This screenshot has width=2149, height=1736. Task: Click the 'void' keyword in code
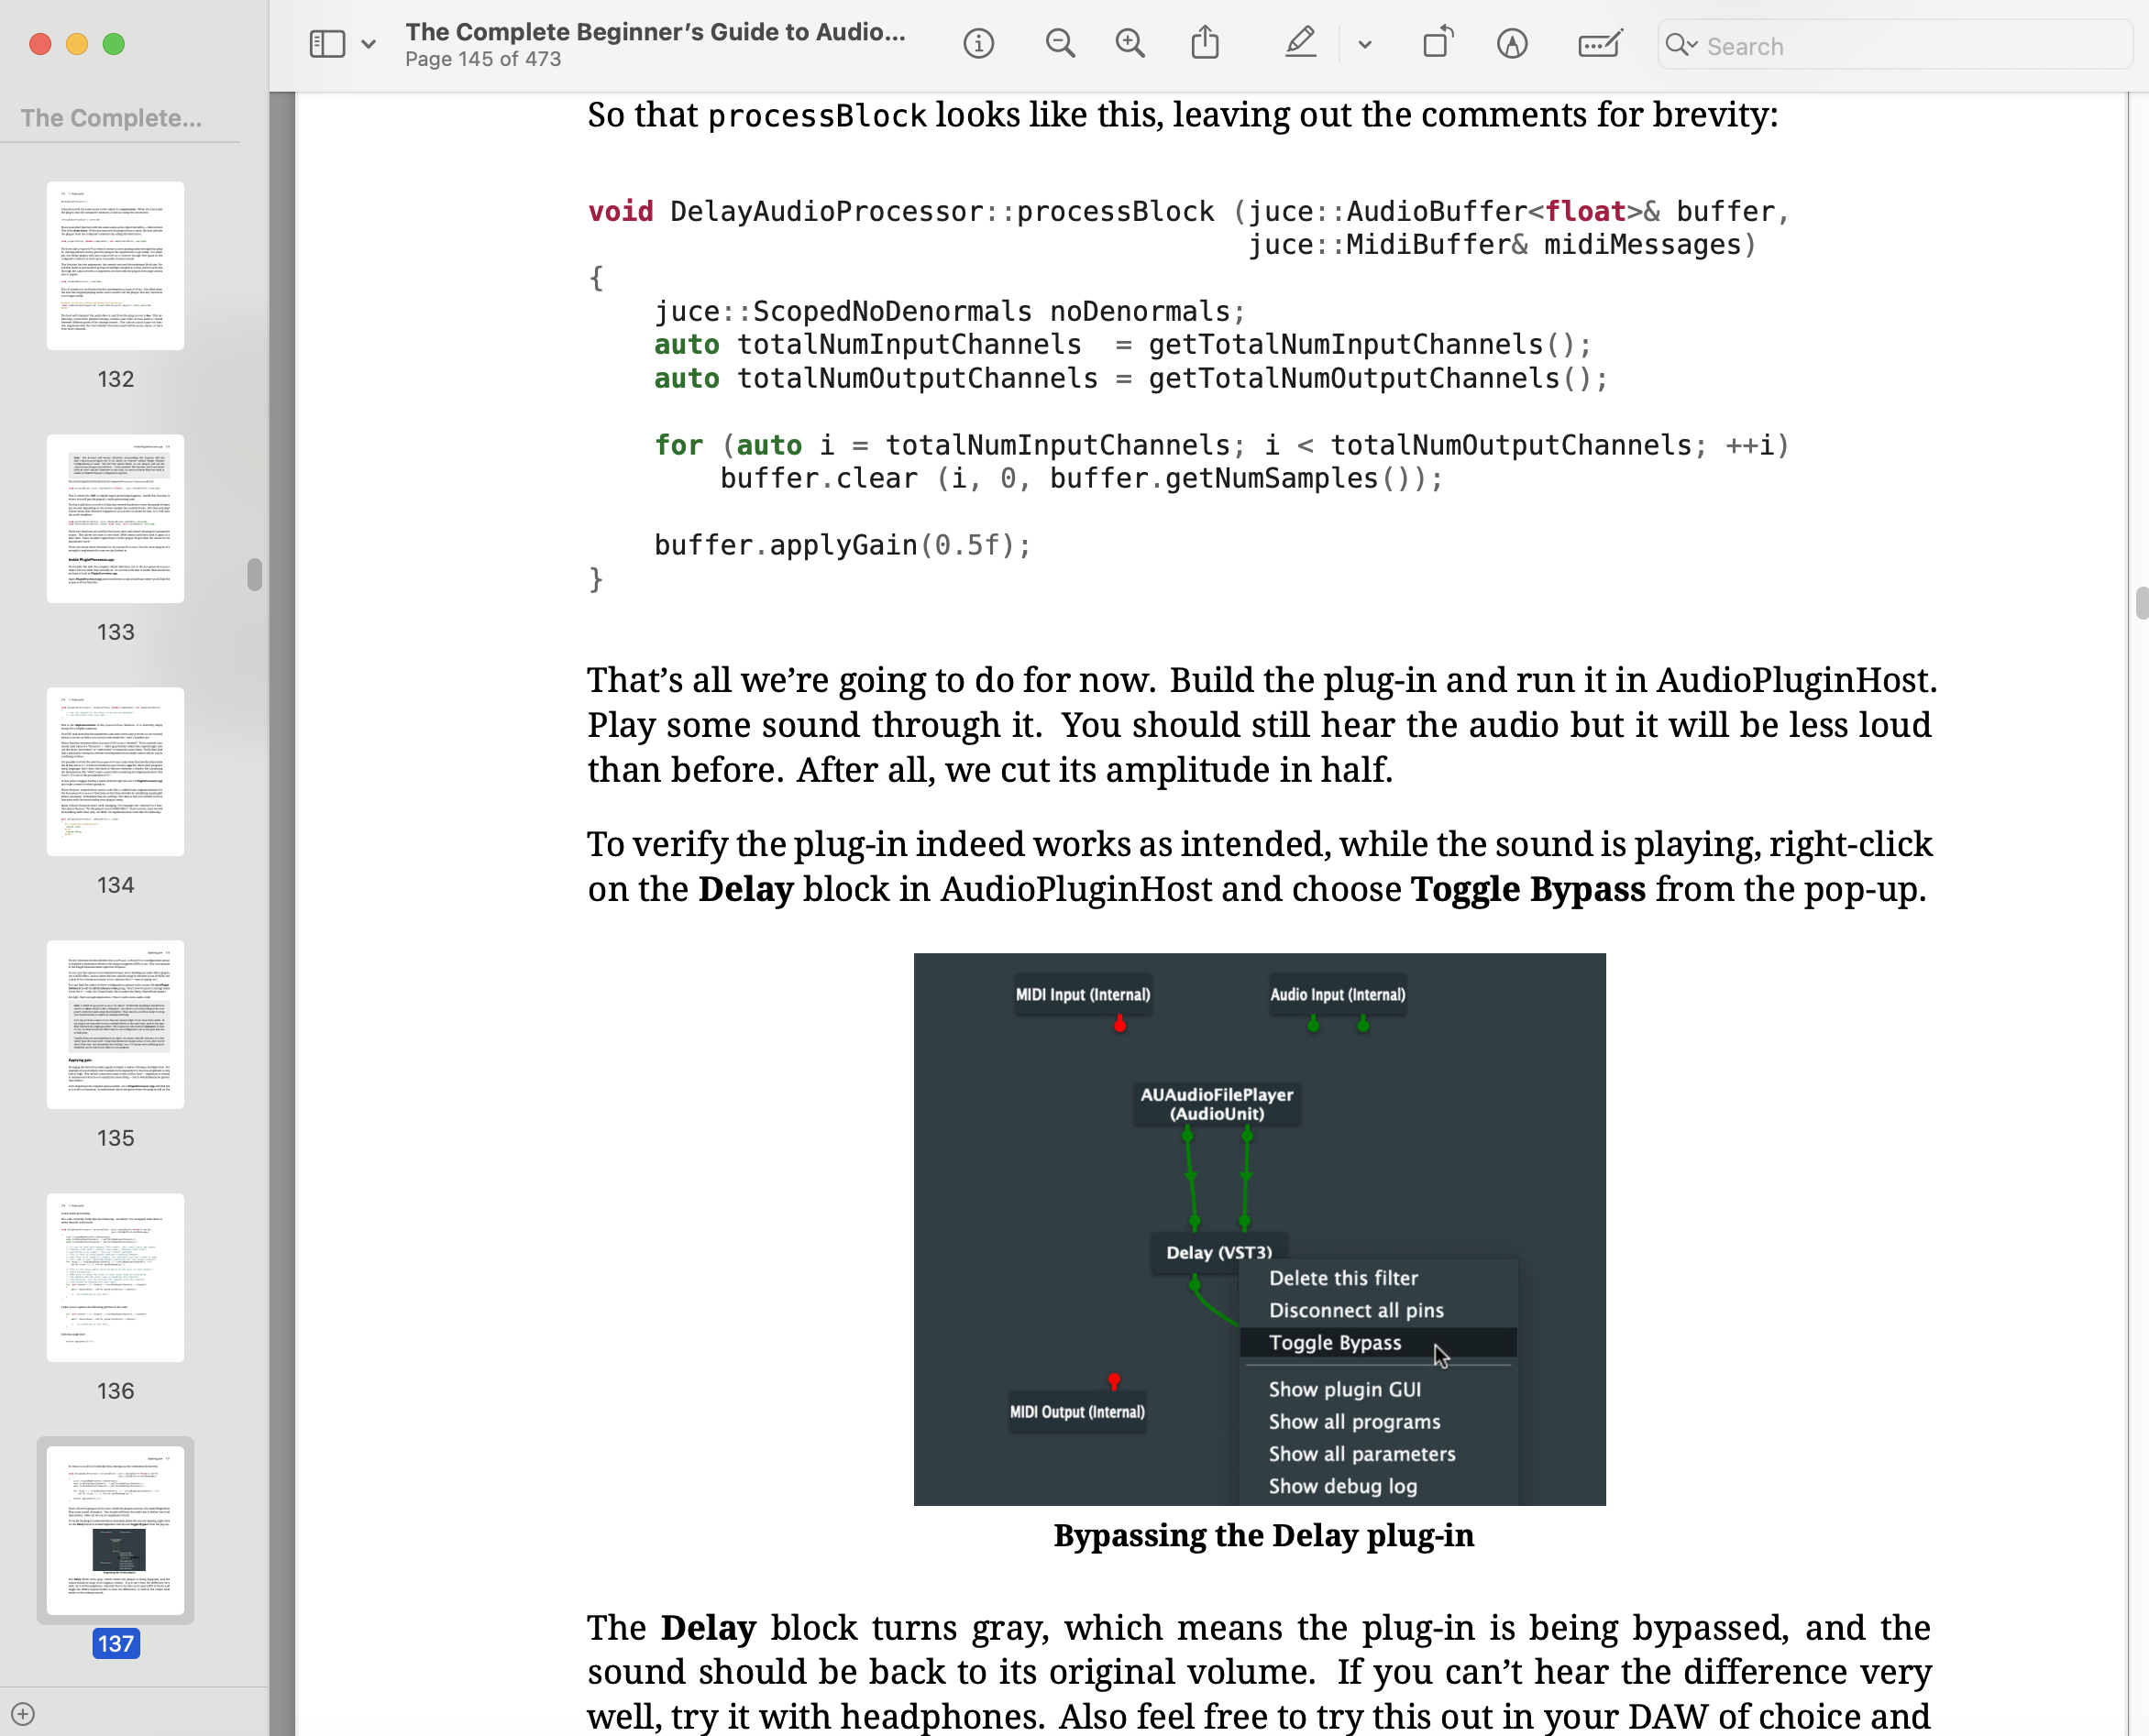(620, 212)
